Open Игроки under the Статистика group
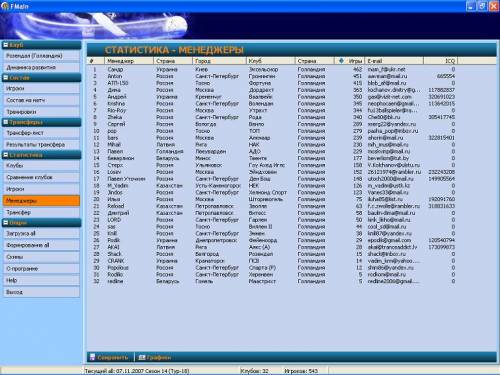 [41, 189]
